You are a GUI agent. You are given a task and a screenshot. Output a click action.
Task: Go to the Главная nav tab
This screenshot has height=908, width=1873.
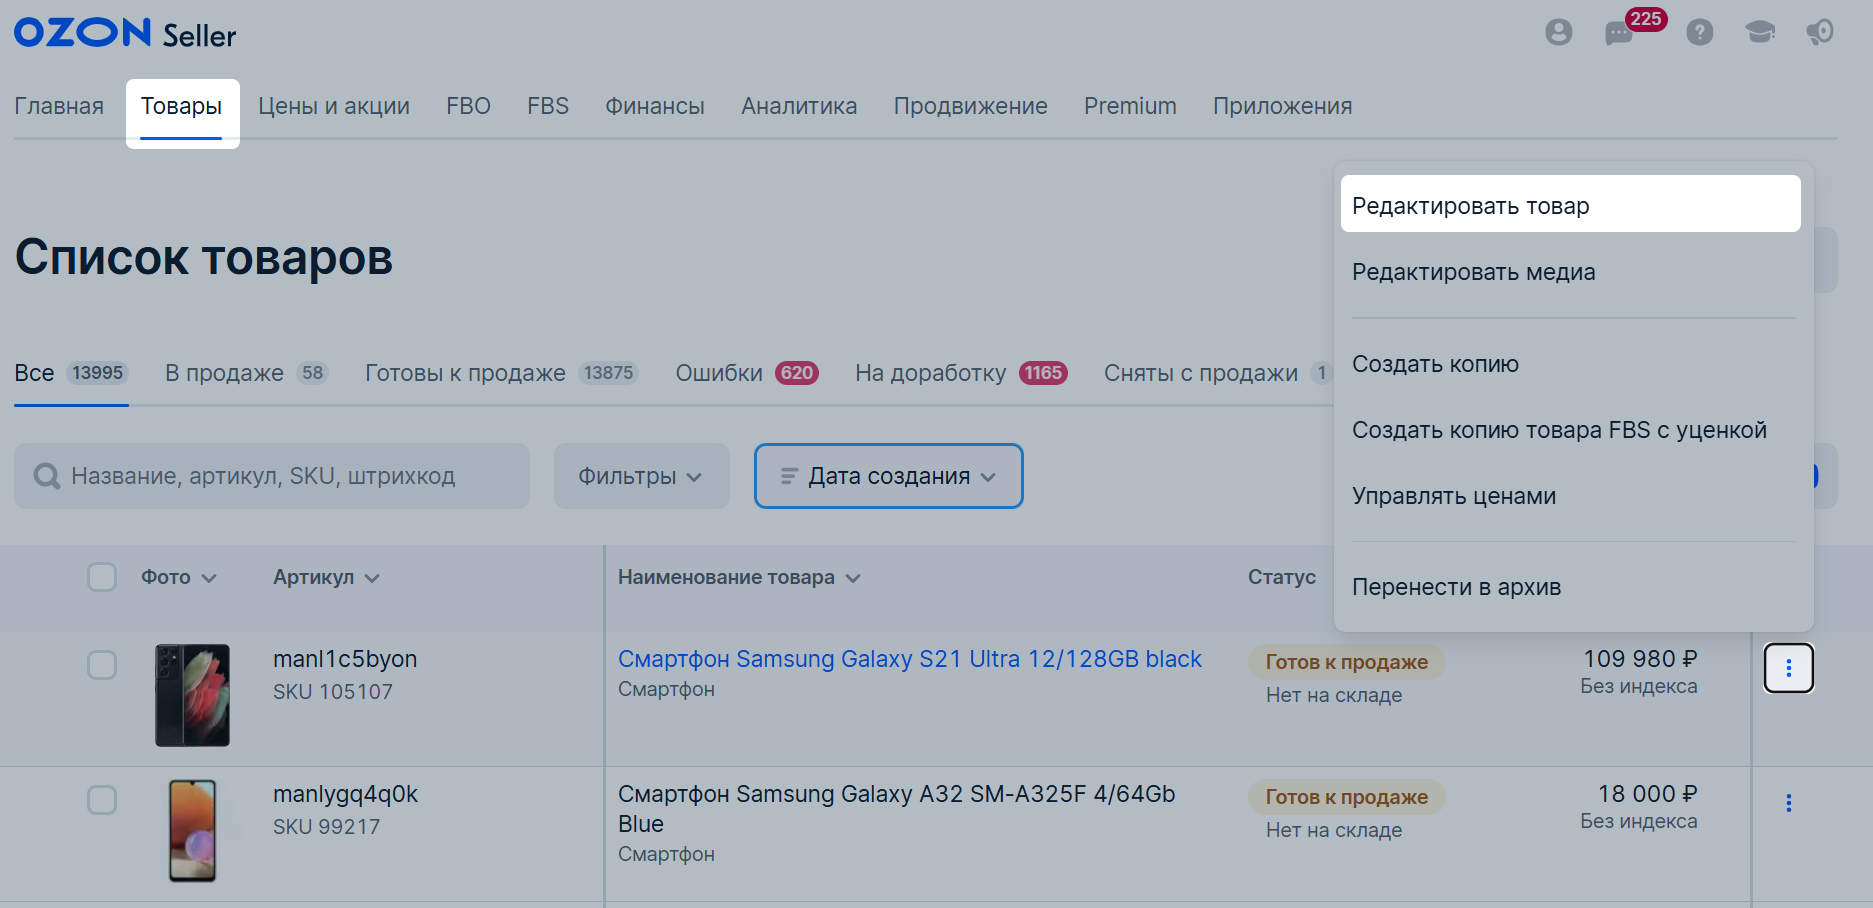[x=59, y=106]
